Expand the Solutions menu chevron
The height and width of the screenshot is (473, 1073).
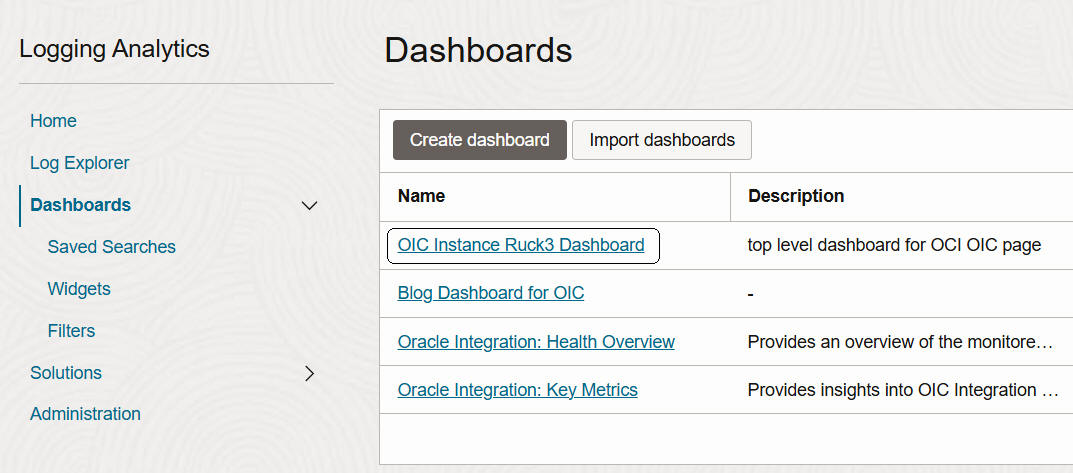(x=310, y=373)
